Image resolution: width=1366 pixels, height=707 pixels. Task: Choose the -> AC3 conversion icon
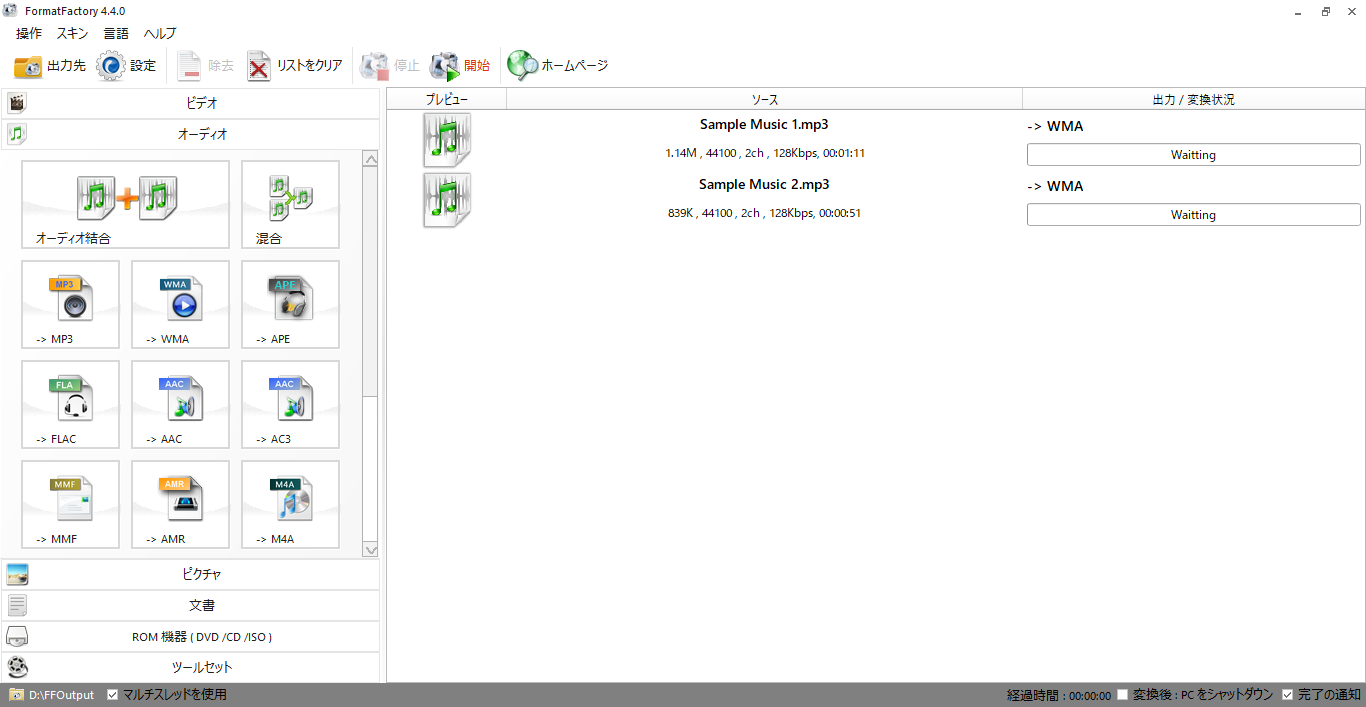290,405
